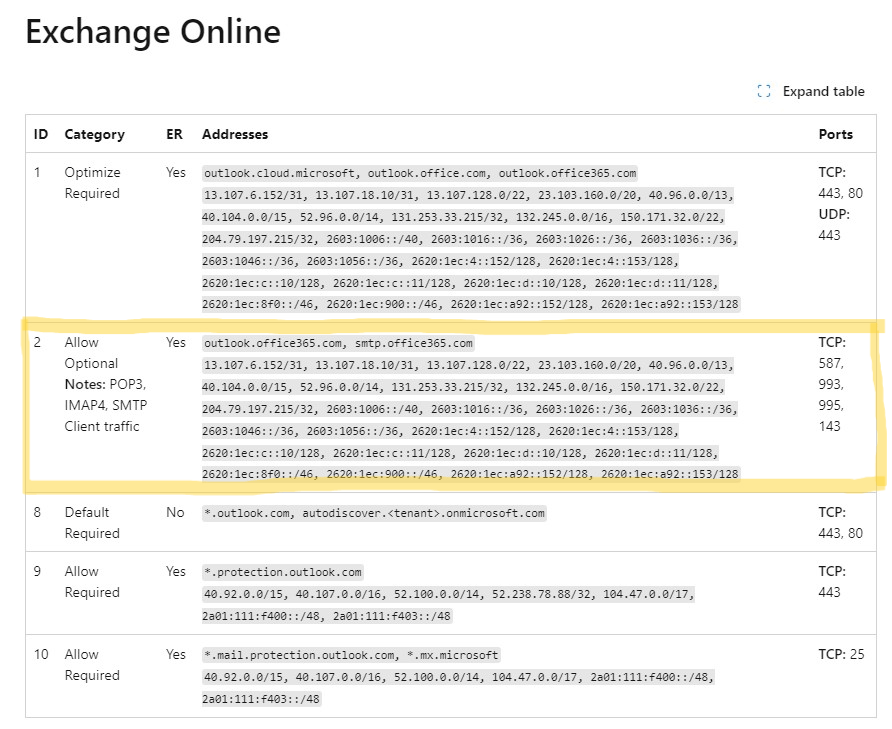Image resolution: width=892 pixels, height=729 pixels.
Task: Click 2a01:111:f403::/48 in row 10
Action: [x=262, y=699]
